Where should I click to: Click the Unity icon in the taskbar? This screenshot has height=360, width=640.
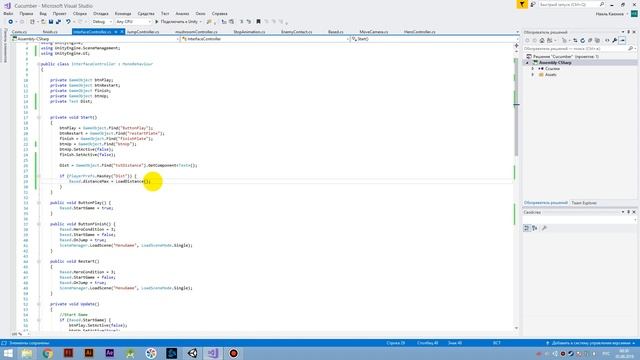192,353
